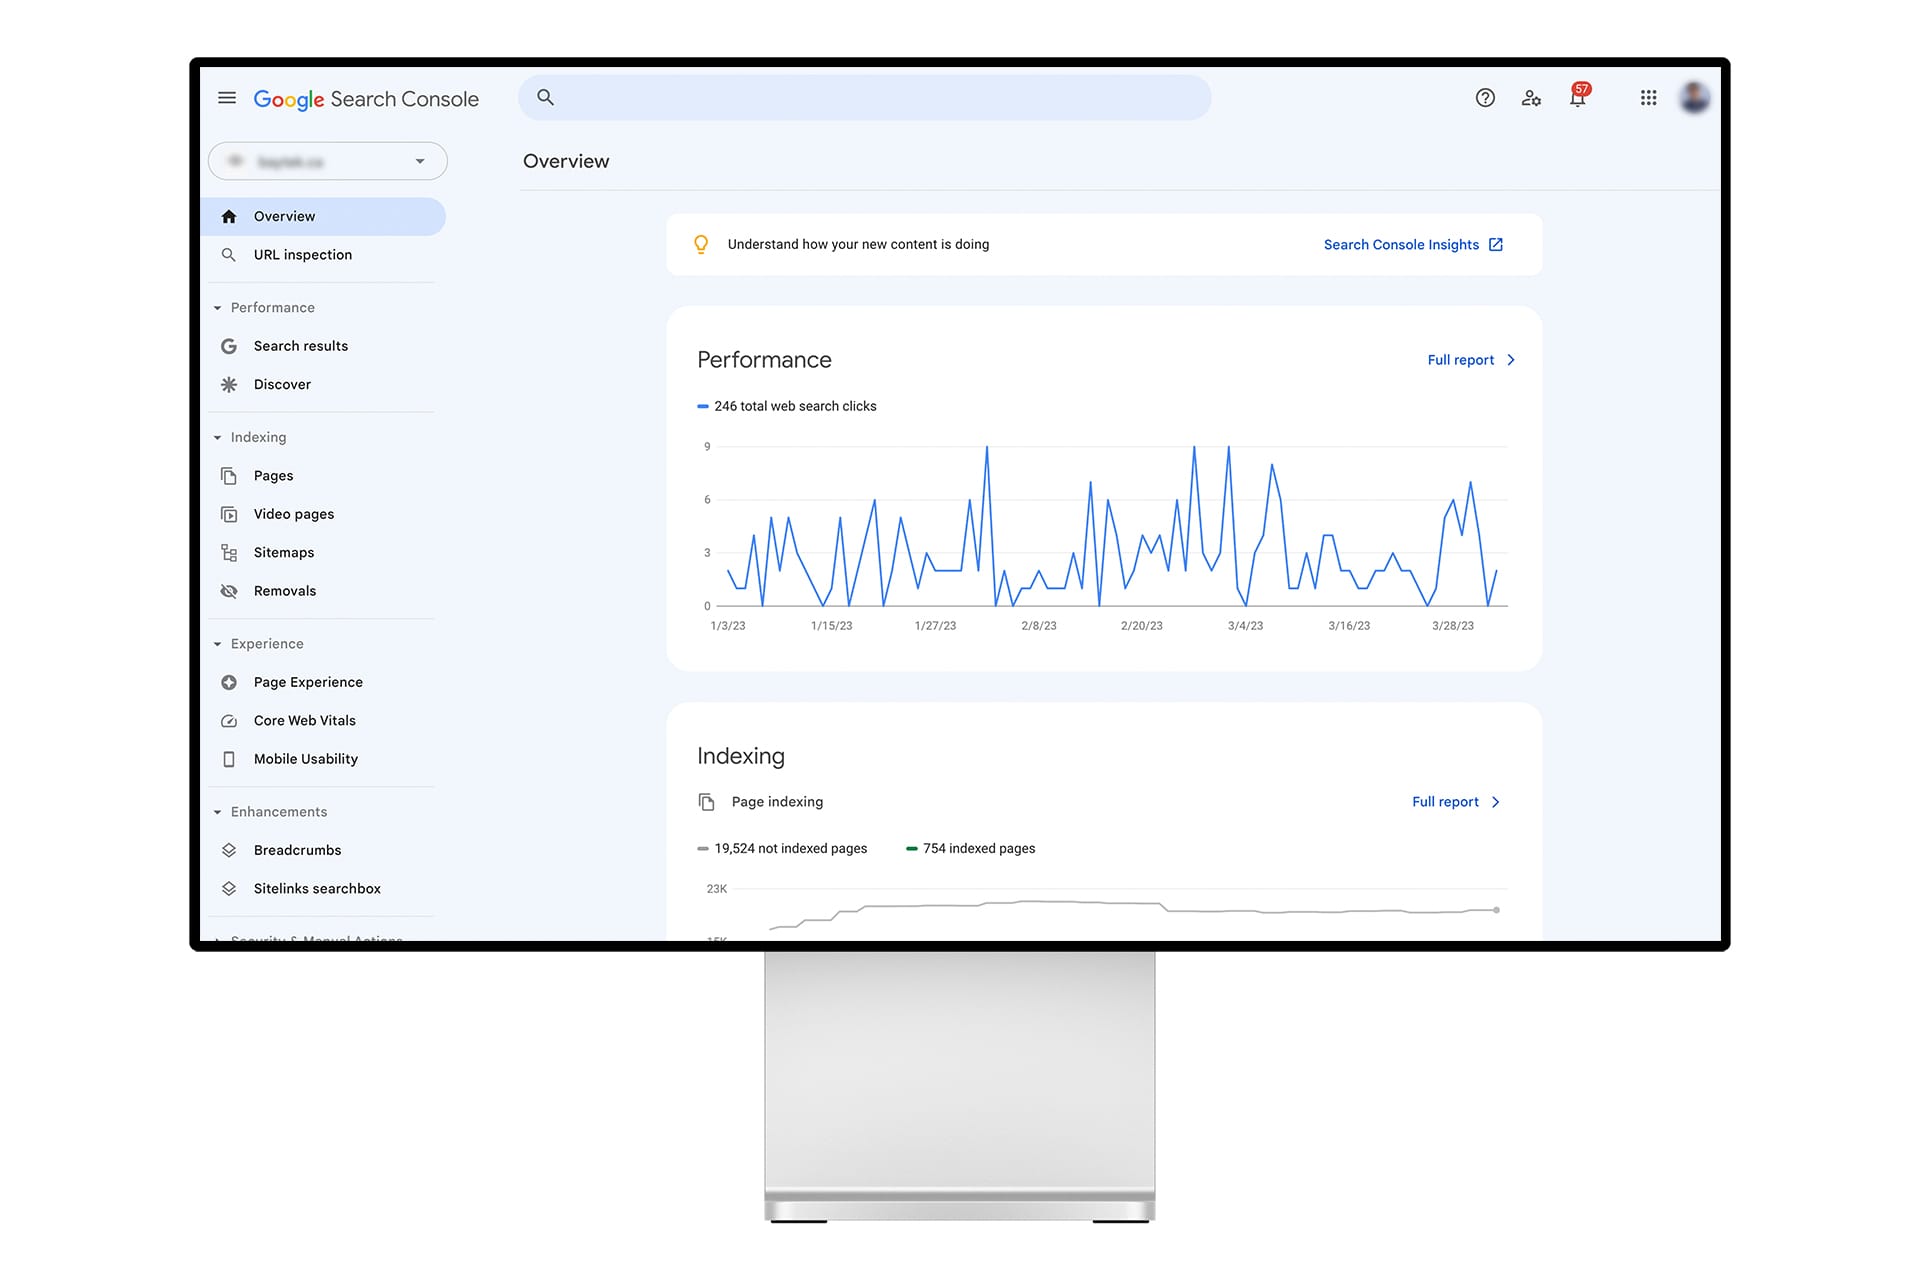Click the Indexing card heading
Image resolution: width=1920 pixels, height=1280 pixels.
tap(741, 756)
